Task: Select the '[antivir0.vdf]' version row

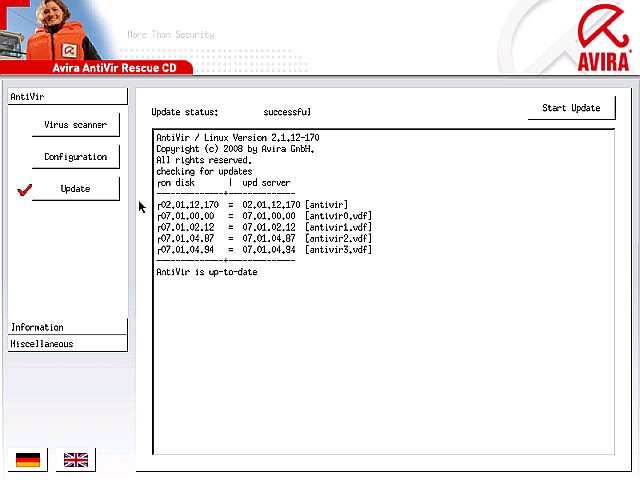Action: tap(264, 216)
